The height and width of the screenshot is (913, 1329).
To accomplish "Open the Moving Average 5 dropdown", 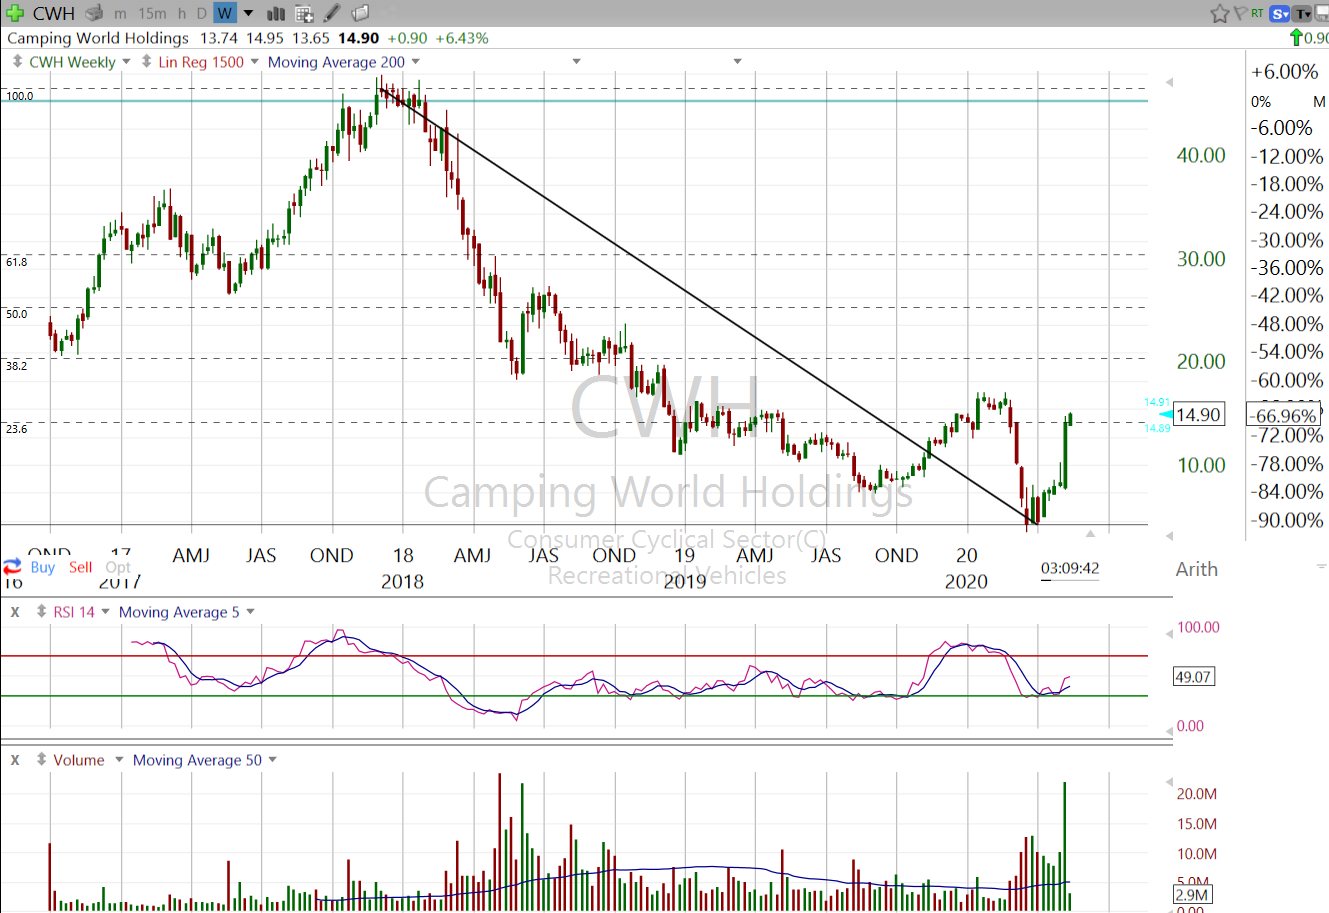I will pyautogui.click(x=250, y=612).
